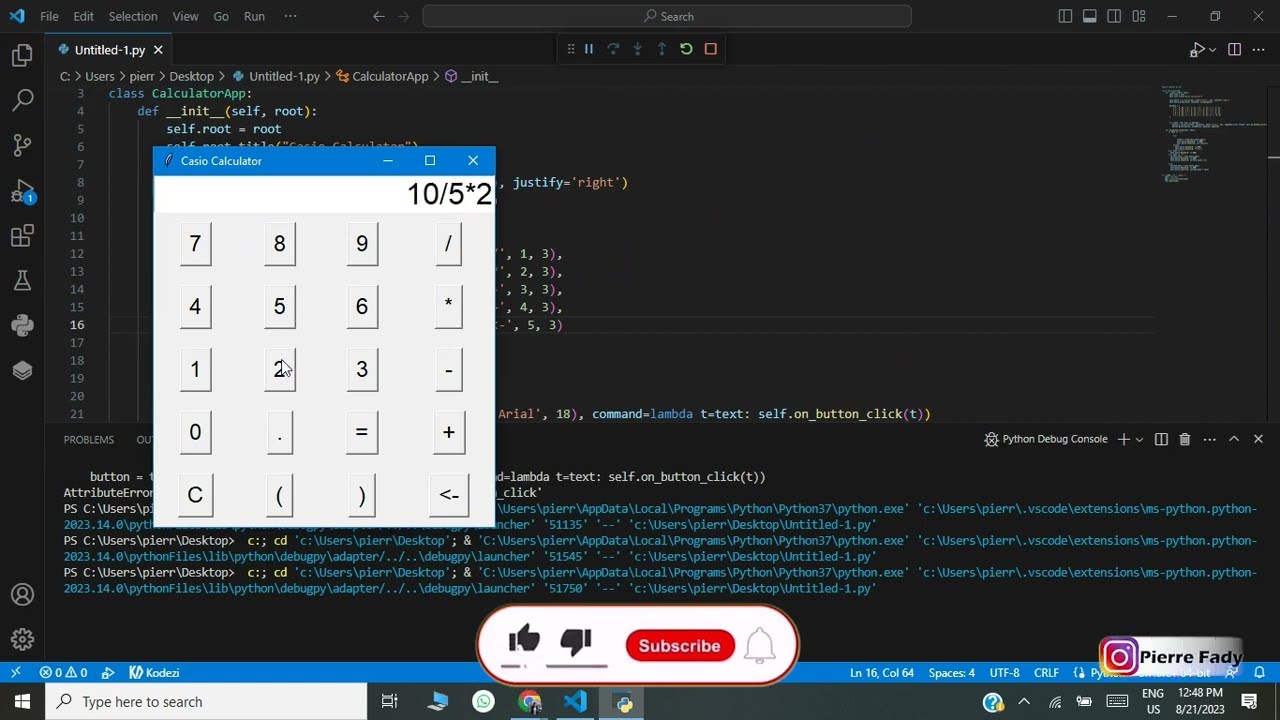Open the terminal panel More Actions menu
The height and width of the screenshot is (720, 1280).
click(1209, 439)
